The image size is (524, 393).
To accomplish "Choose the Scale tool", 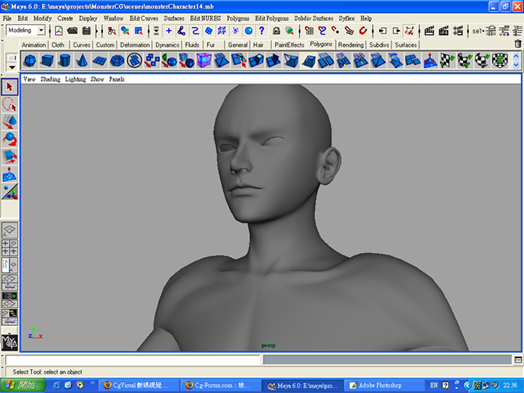I will point(9,157).
